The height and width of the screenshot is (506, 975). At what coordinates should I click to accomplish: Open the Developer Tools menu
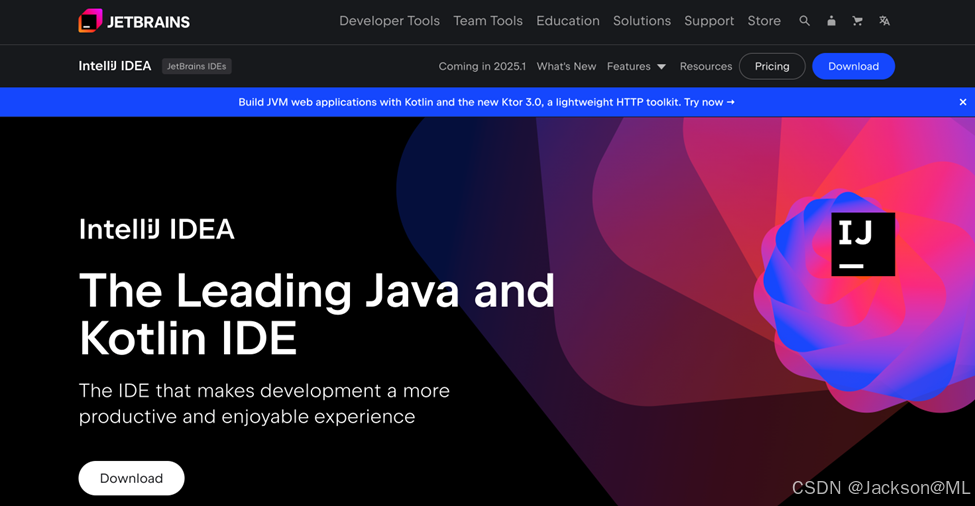[389, 21]
